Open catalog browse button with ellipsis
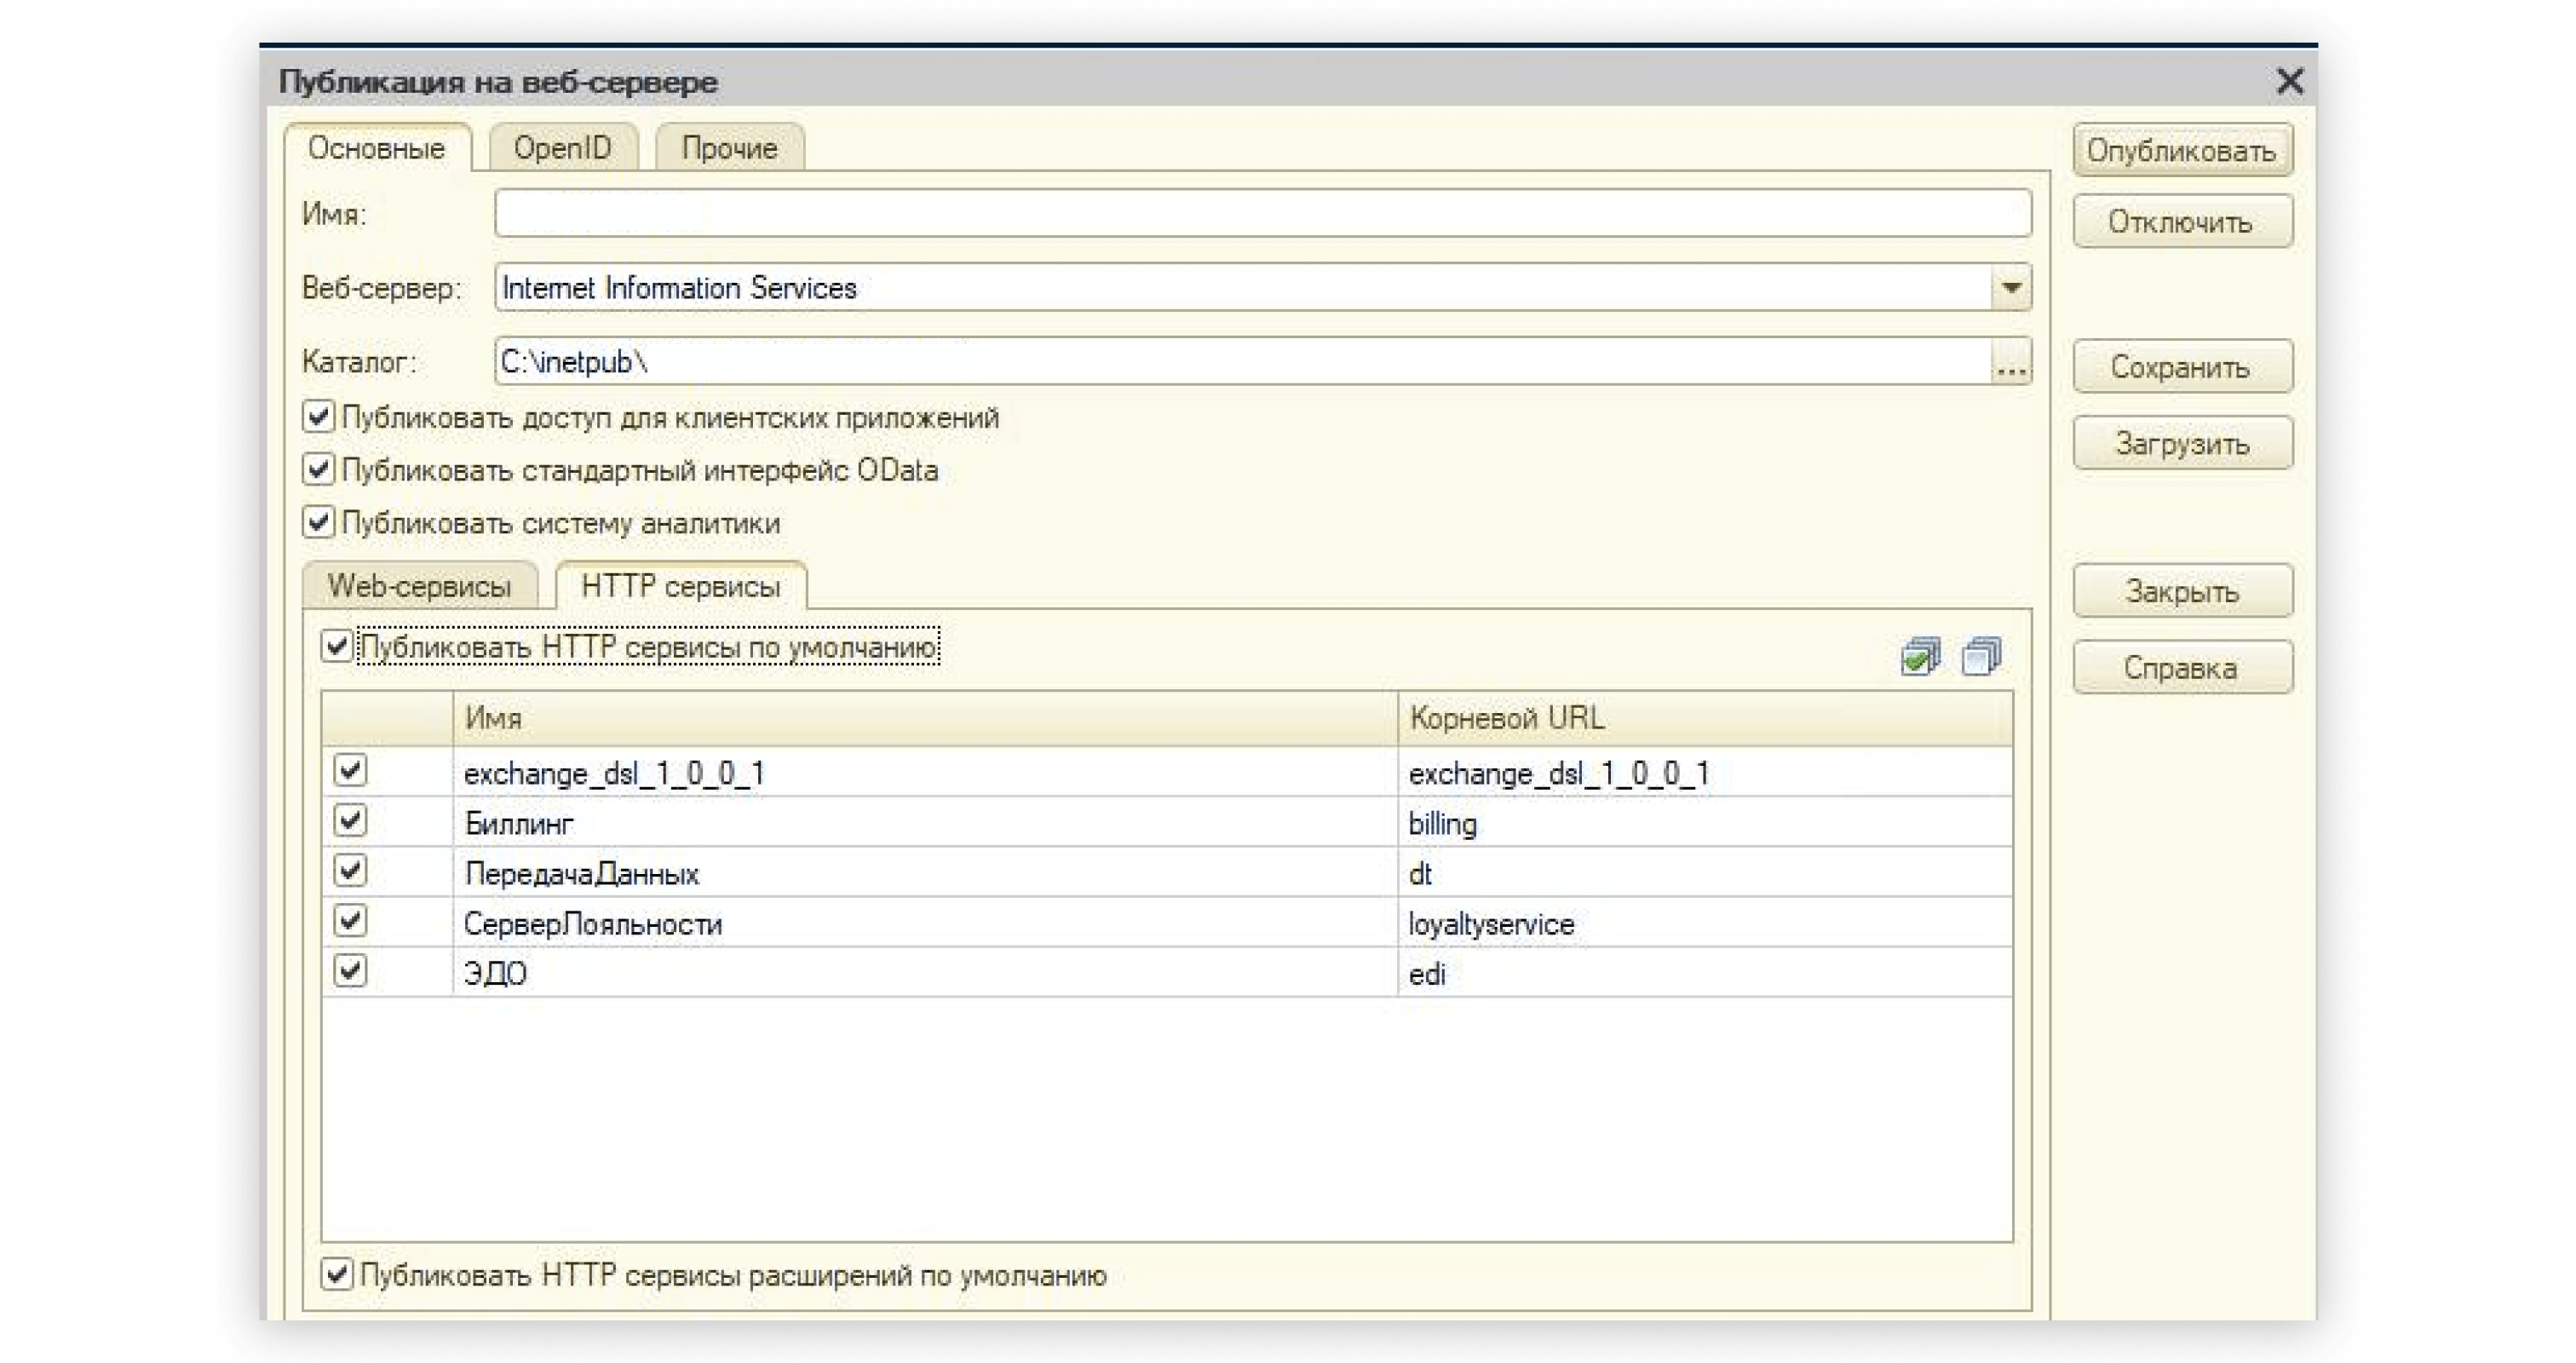This screenshot has height=1363, width=2576. (x=2011, y=362)
